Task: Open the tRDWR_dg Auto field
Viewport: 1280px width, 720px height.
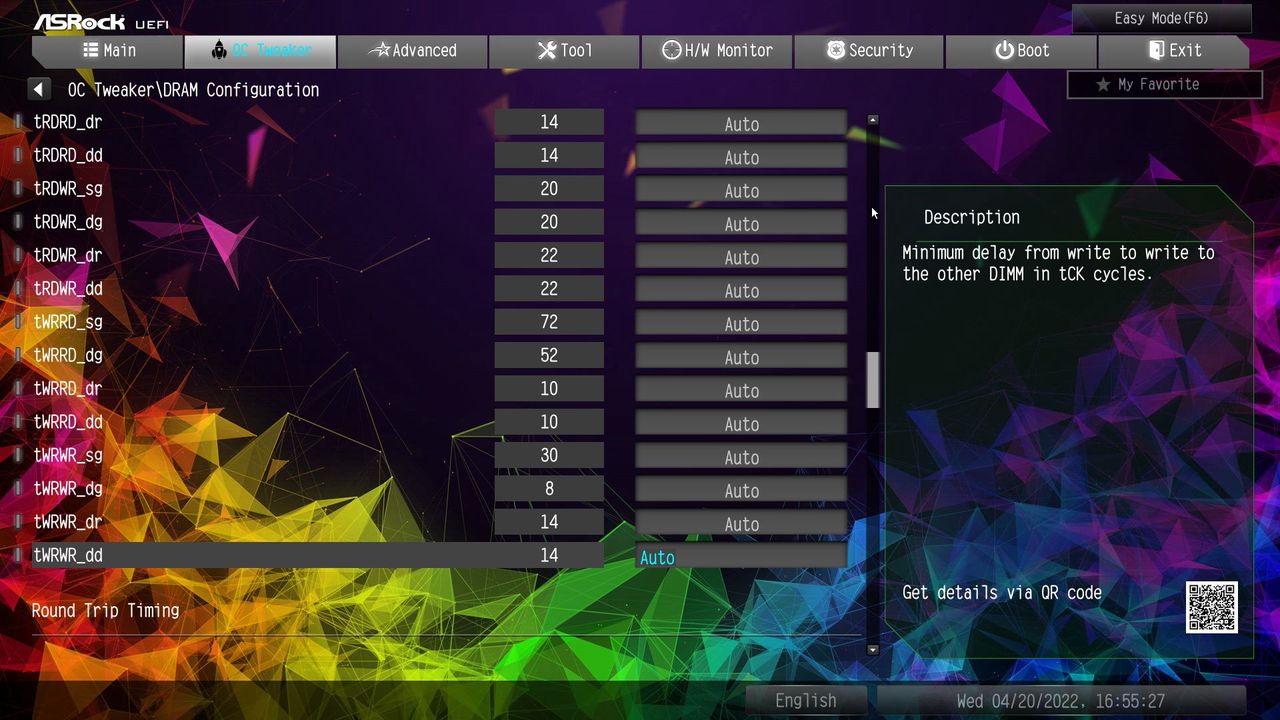Action: [x=741, y=224]
